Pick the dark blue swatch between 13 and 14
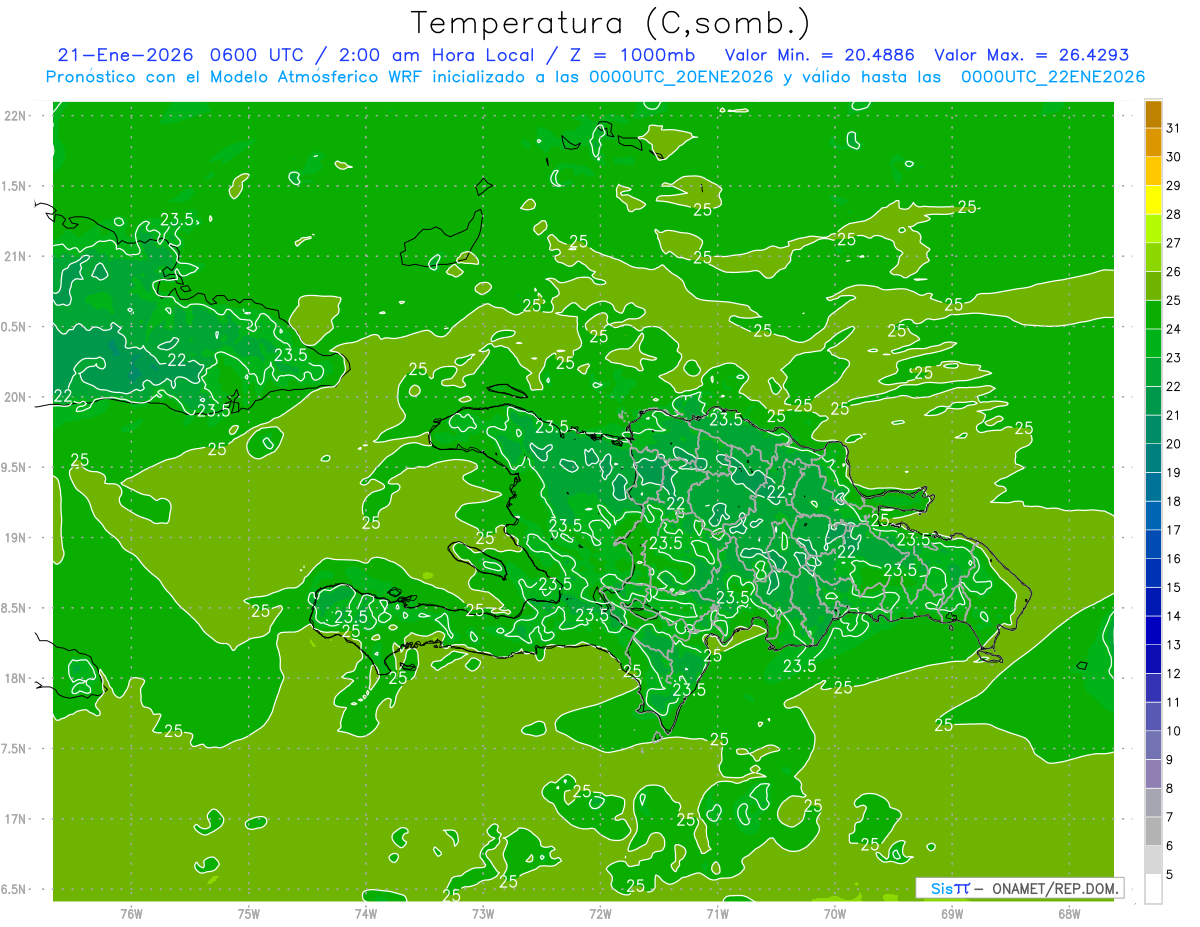Screen dimensions: 1200x927 click(1153, 630)
